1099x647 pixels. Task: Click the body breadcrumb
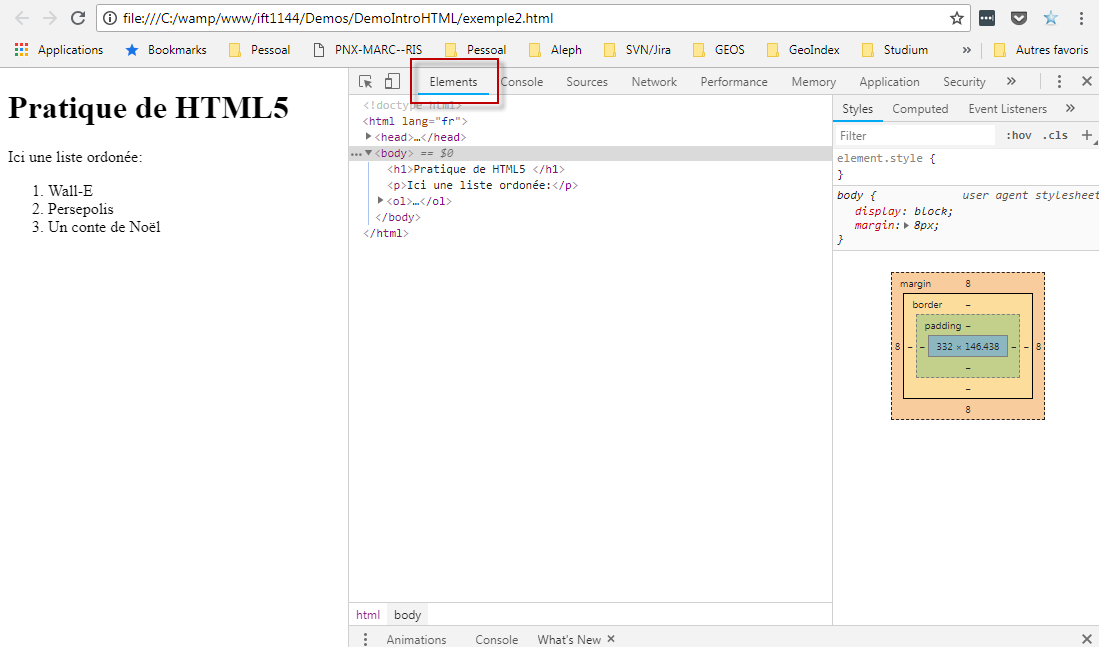click(x=407, y=615)
